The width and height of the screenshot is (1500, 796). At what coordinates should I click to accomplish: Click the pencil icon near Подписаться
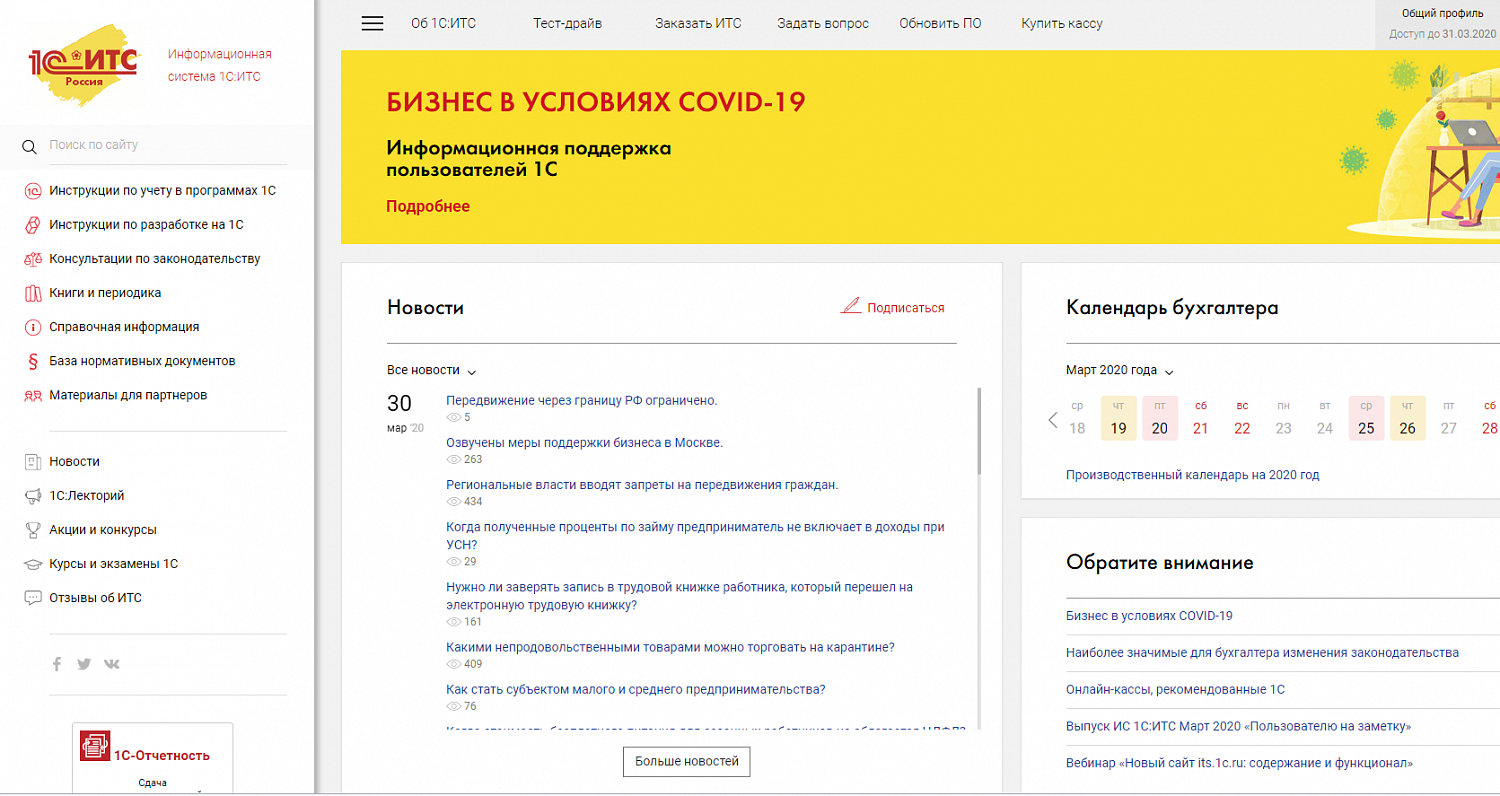[x=850, y=307]
